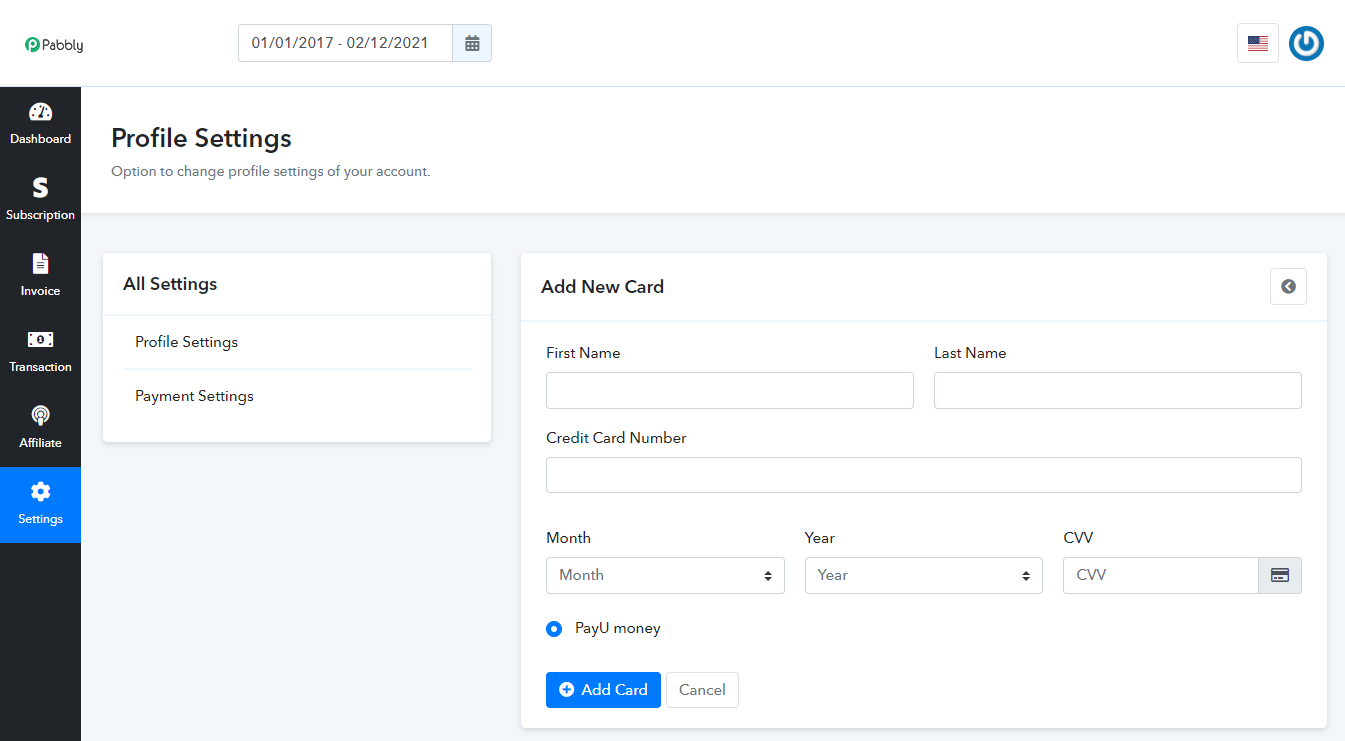Click the blue power icon top right
1345x741 pixels.
(x=1306, y=43)
